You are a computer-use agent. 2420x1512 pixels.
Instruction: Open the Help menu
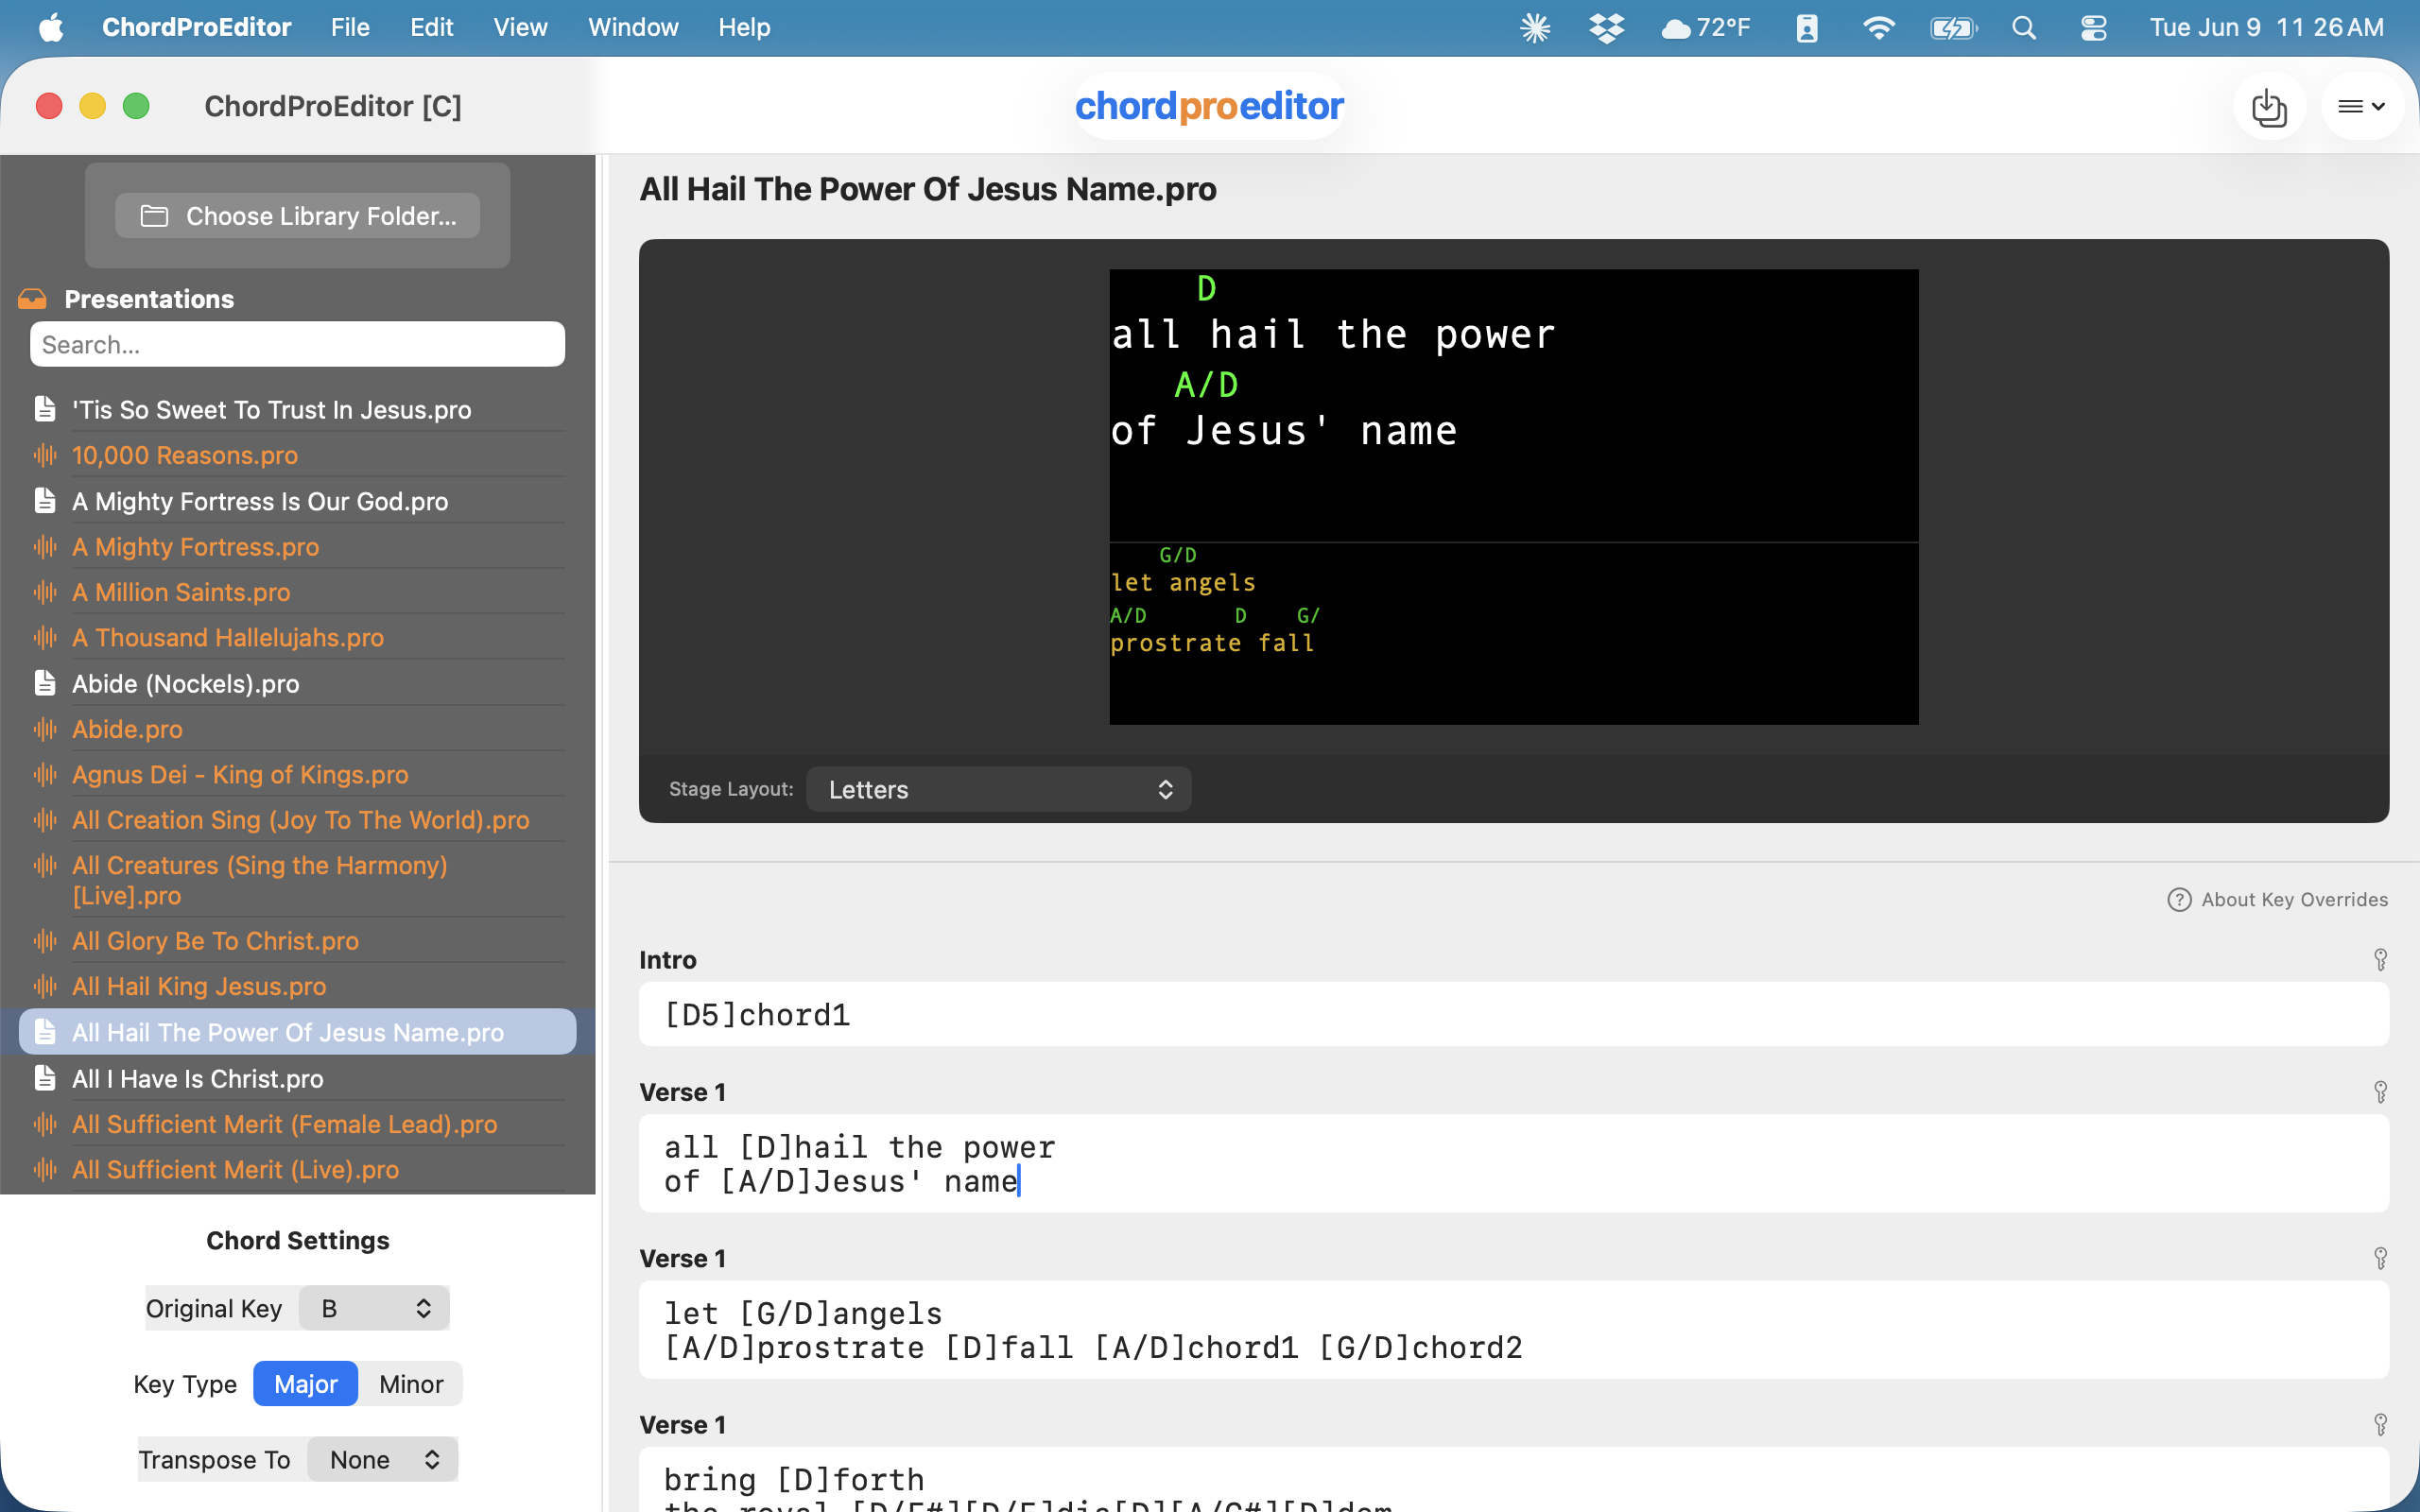pyautogui.click(x=744, y=27)
